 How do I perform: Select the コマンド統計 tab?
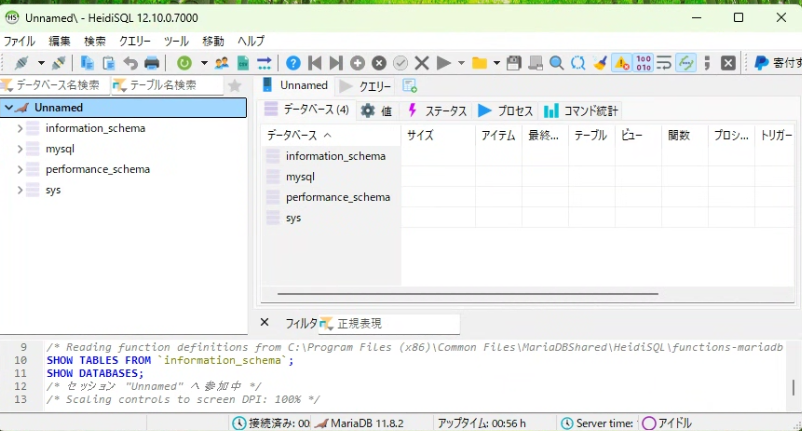[581, 110]
